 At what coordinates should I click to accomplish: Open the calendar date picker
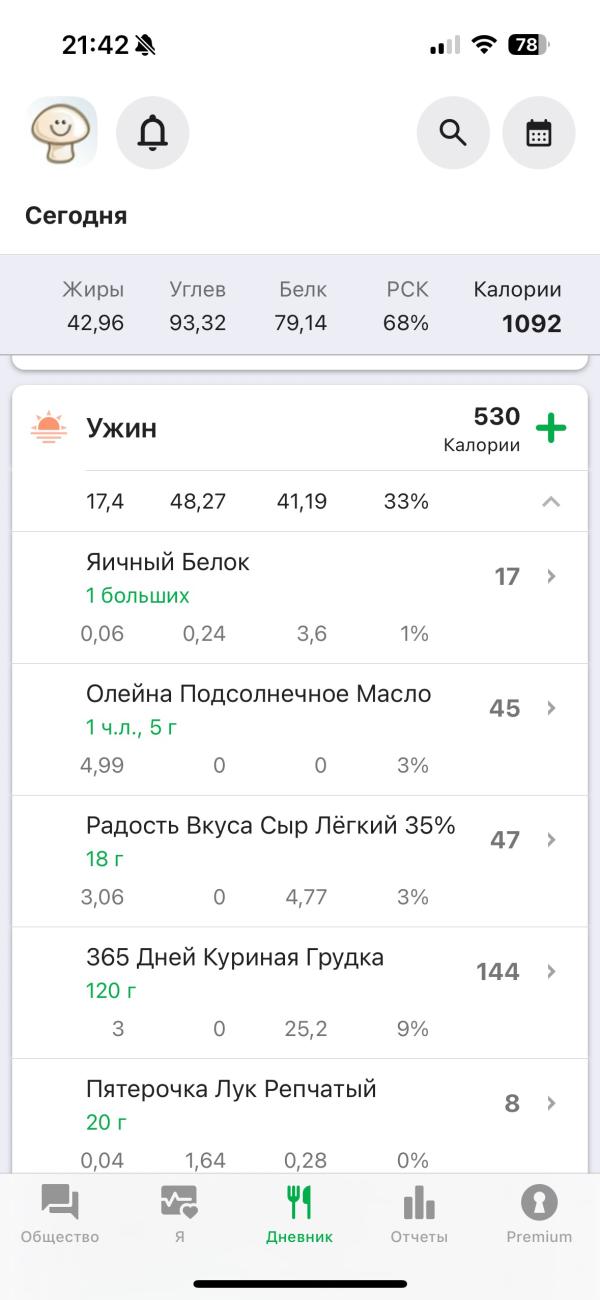(539, 132)
